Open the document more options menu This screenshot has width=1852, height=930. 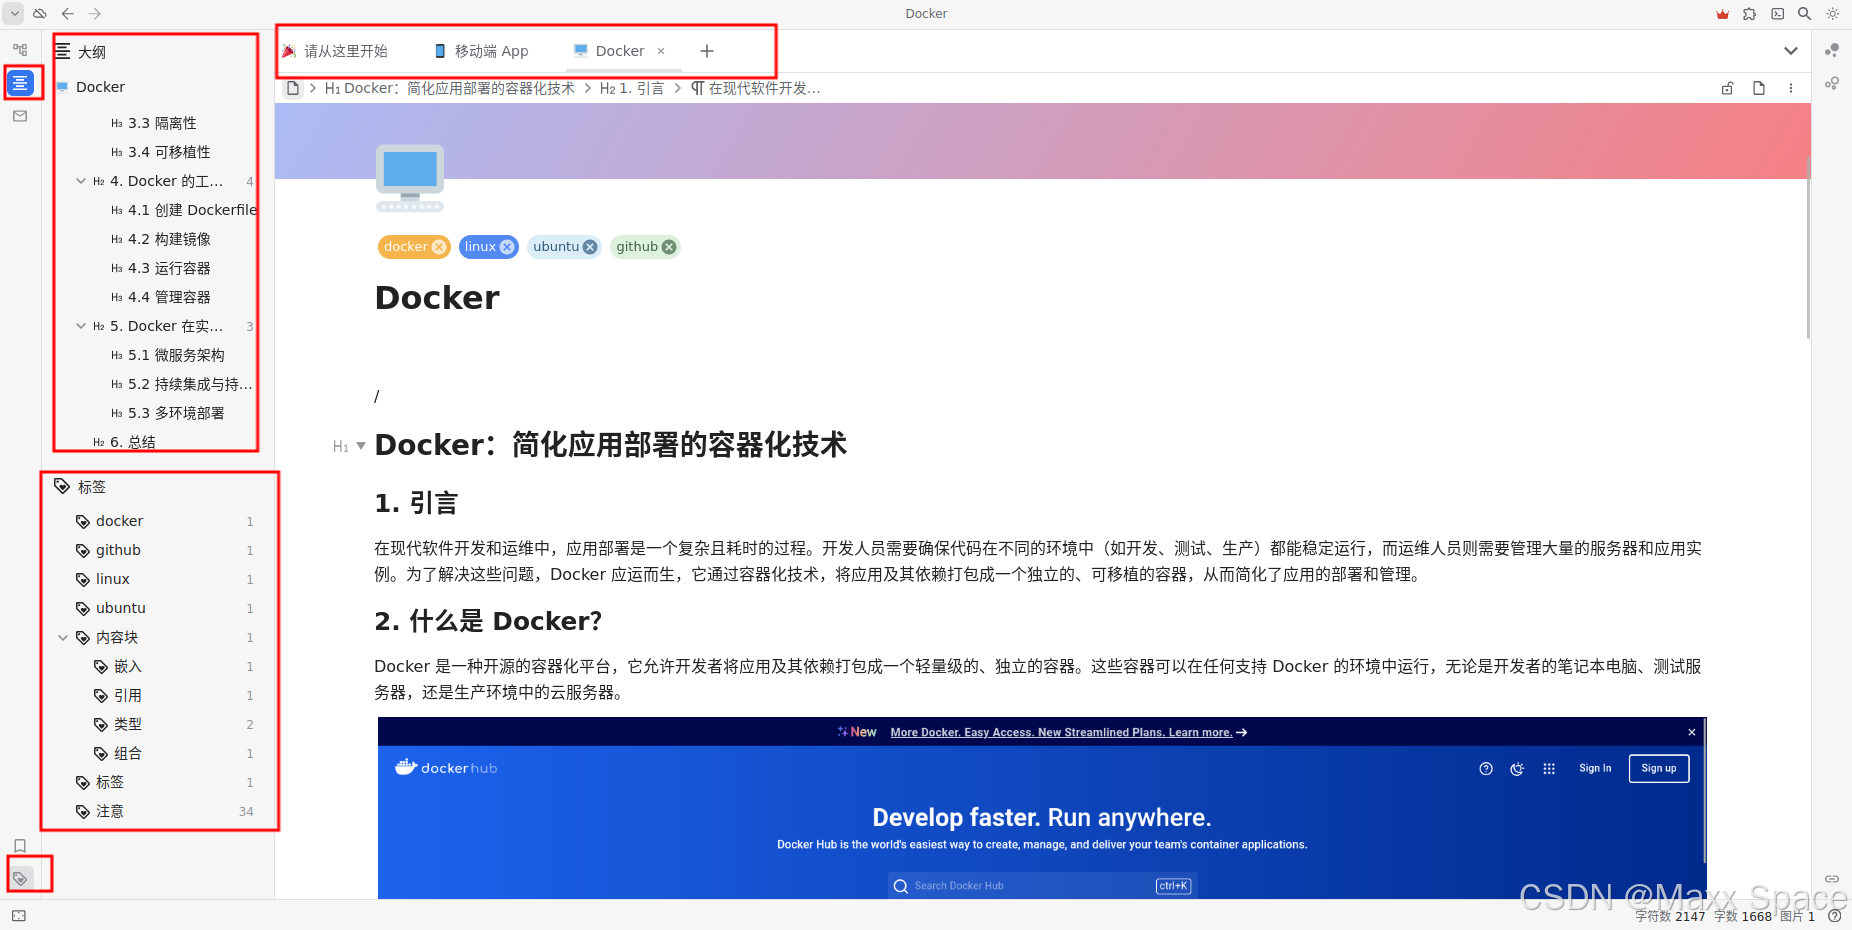(1790, 88)
